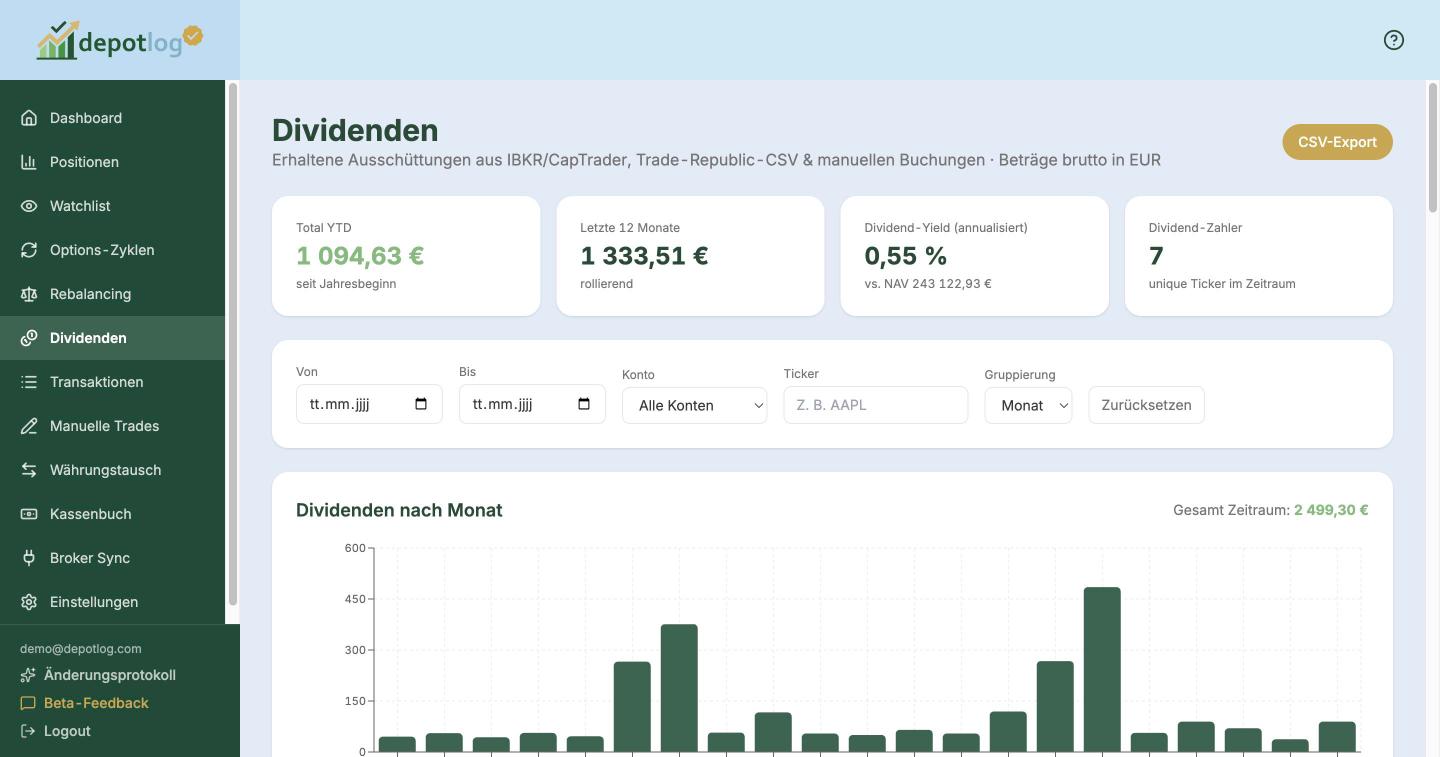The width and height of the screenshot is (1440, 757).
Task: Click the Options-Zyklen refresh icon
Action: (x=29, y=250)
